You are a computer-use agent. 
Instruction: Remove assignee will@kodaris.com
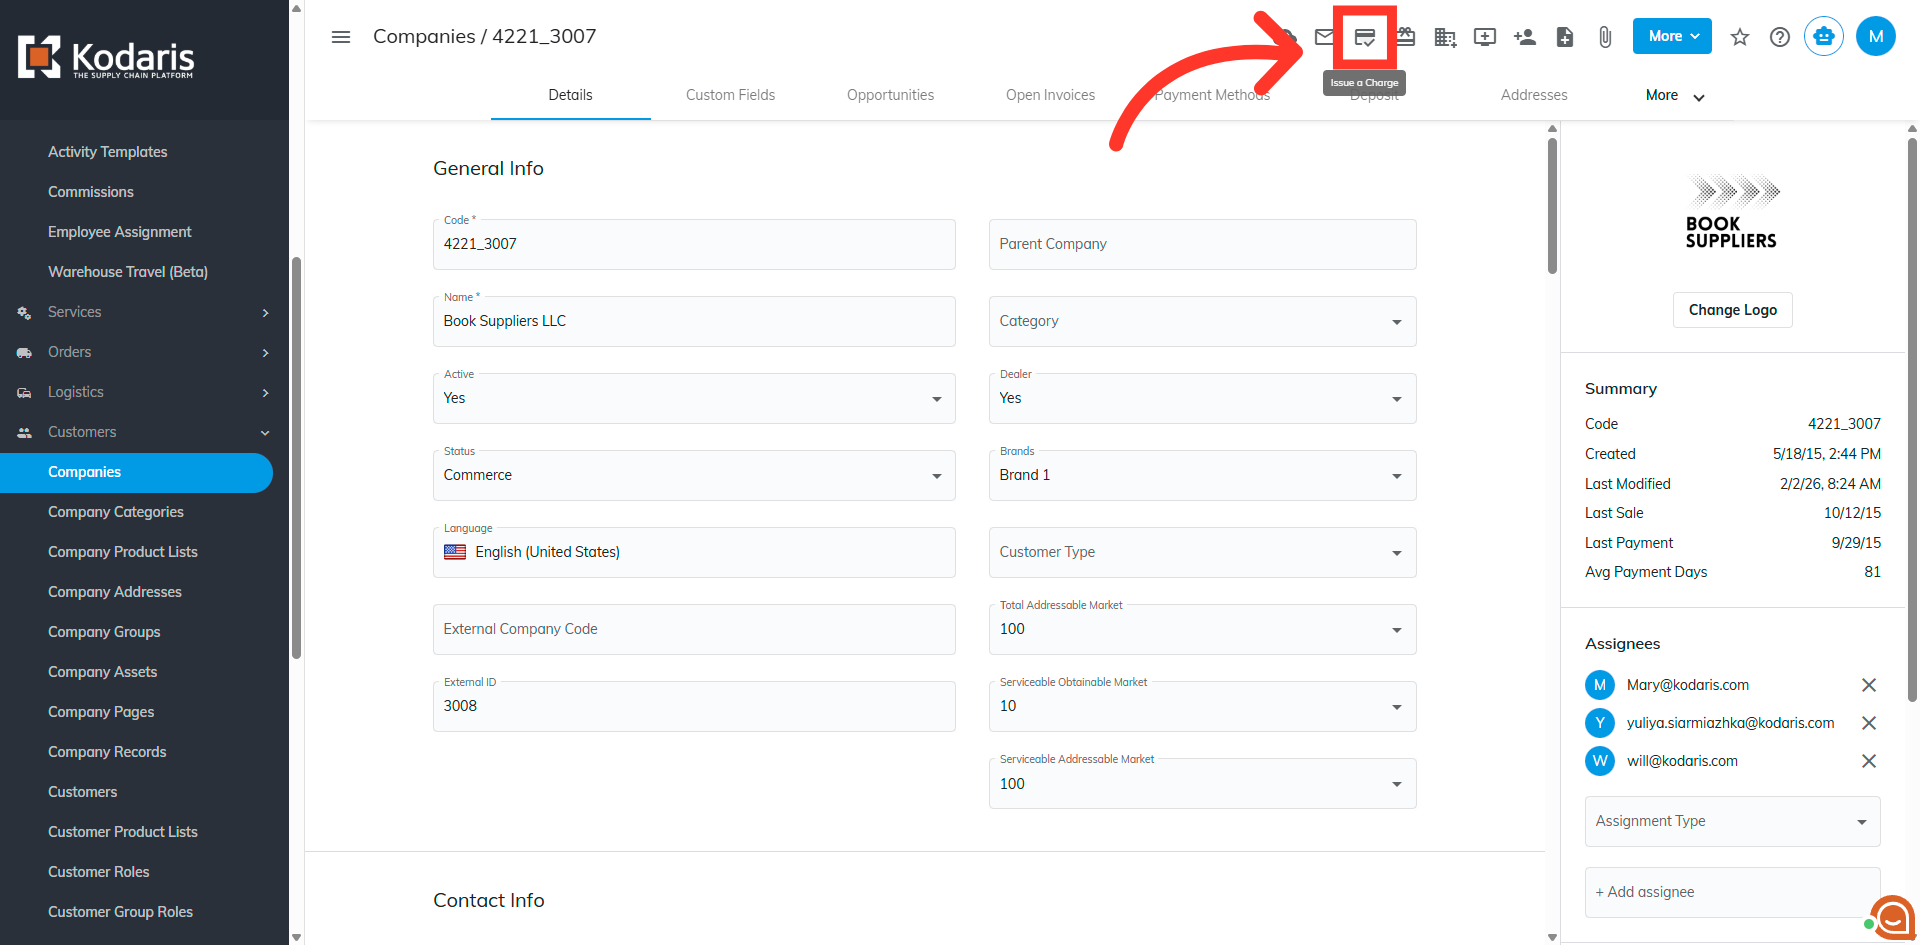point(1868,761)
